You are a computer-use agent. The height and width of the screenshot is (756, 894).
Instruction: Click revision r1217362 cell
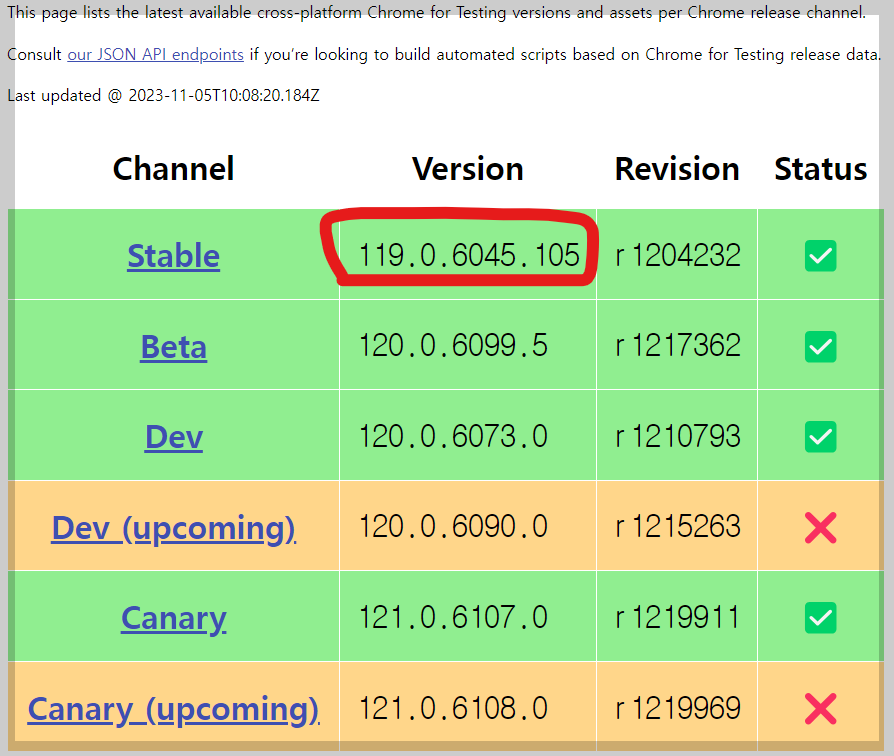[677, 346]
